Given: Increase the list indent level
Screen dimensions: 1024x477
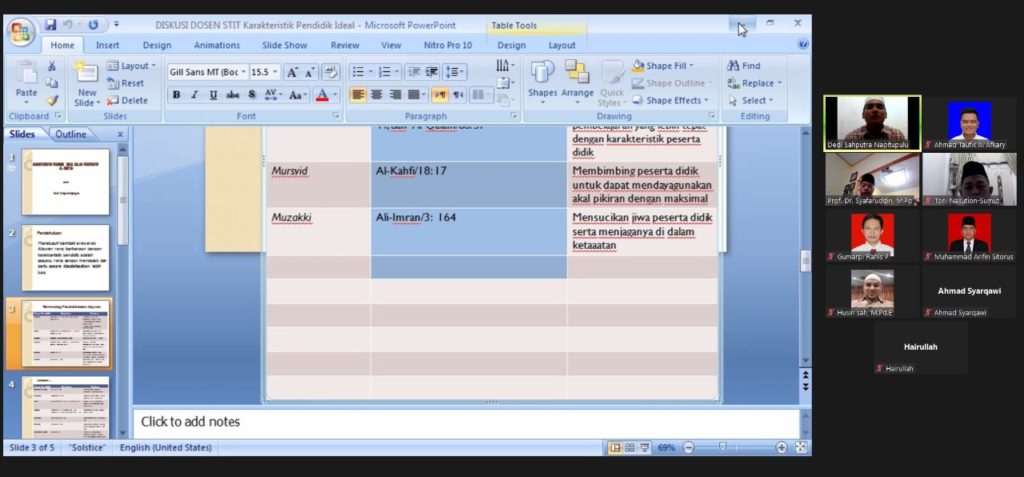Looking at the screenshot, I should (431, 72).
